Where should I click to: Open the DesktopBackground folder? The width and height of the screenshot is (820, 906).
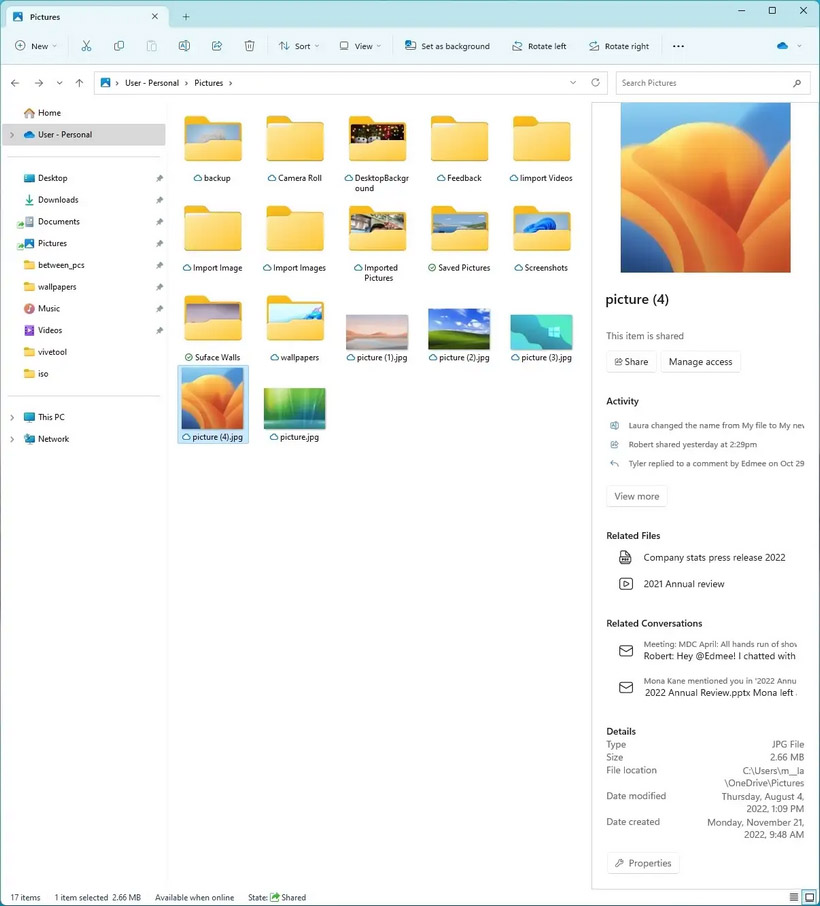[x=377, y=154]
